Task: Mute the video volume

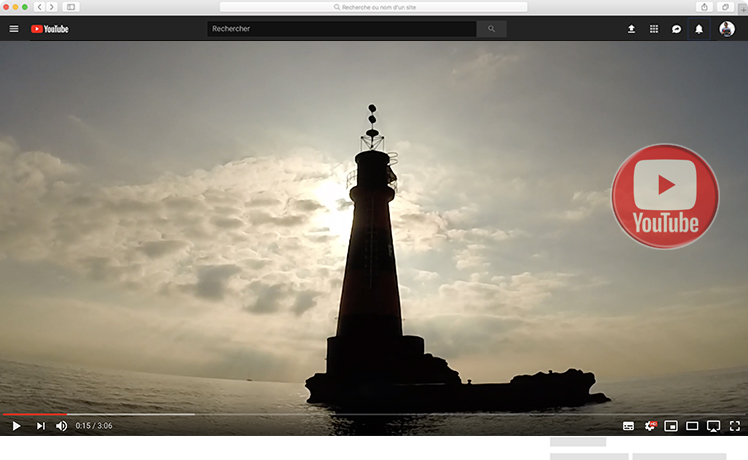Action: [62, 426]
